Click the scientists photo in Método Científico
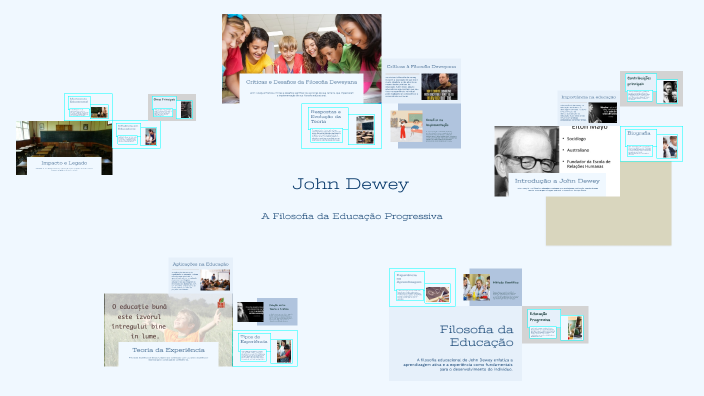This screenshot has width=704, height=396. [x=476, y=287]
